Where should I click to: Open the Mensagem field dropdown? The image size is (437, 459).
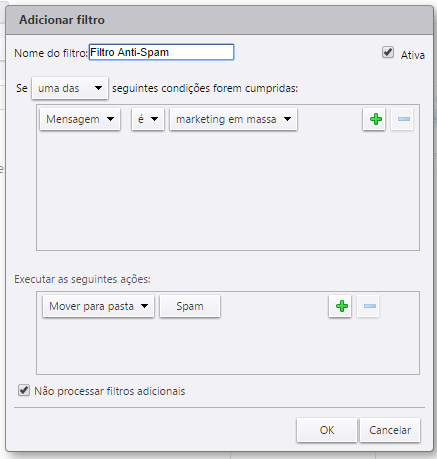click(x=80, y=119)
